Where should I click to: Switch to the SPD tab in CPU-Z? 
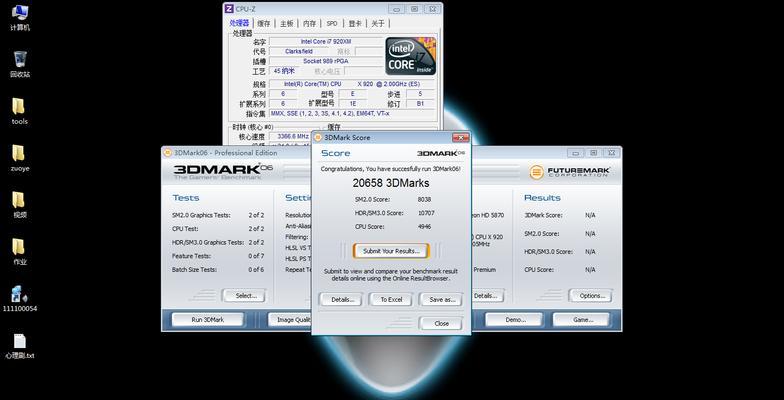point(332,24)
